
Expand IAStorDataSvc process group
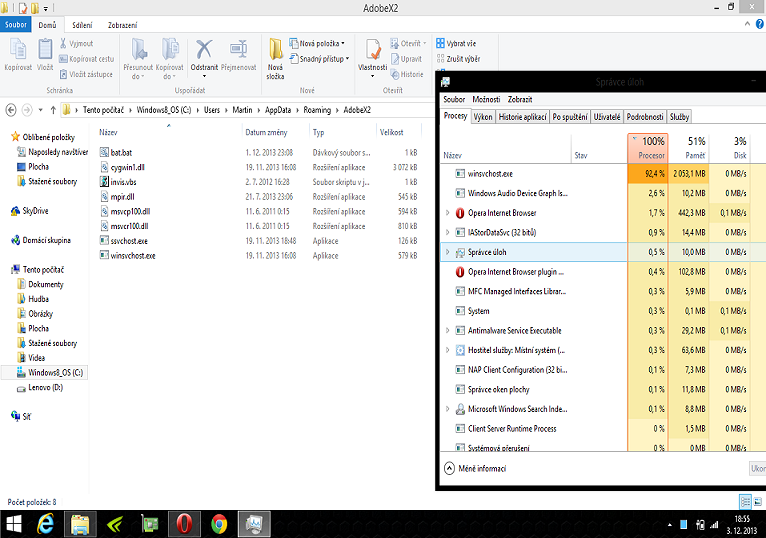tap(447, 233)
